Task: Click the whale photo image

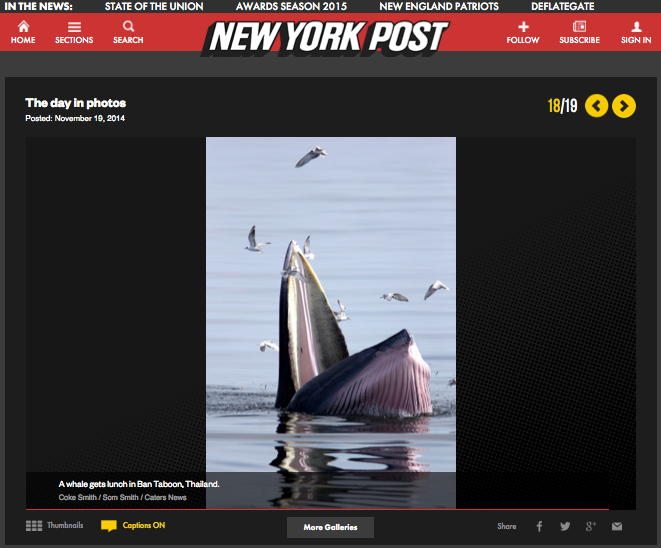Action: tap(331, 322)
